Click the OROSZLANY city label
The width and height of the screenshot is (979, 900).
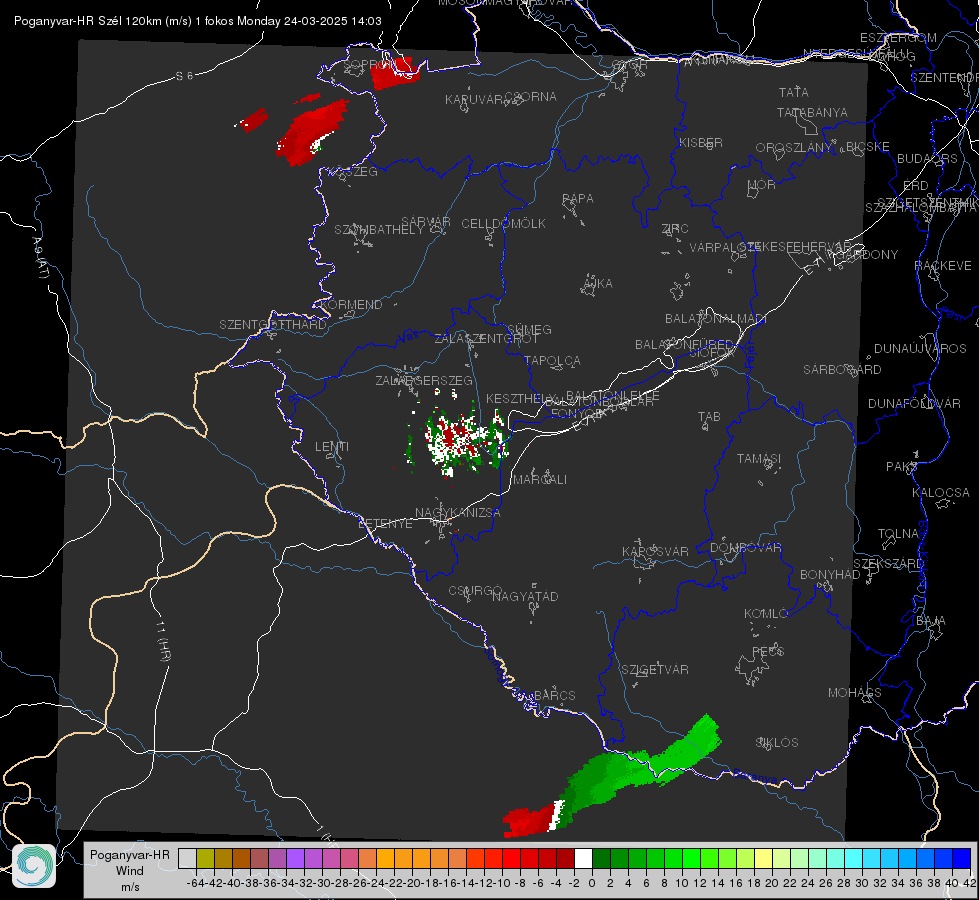(x=794, y=148)
